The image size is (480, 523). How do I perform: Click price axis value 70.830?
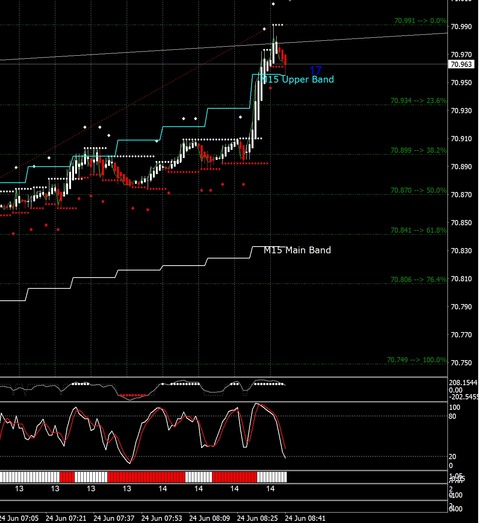click(461, 250)
